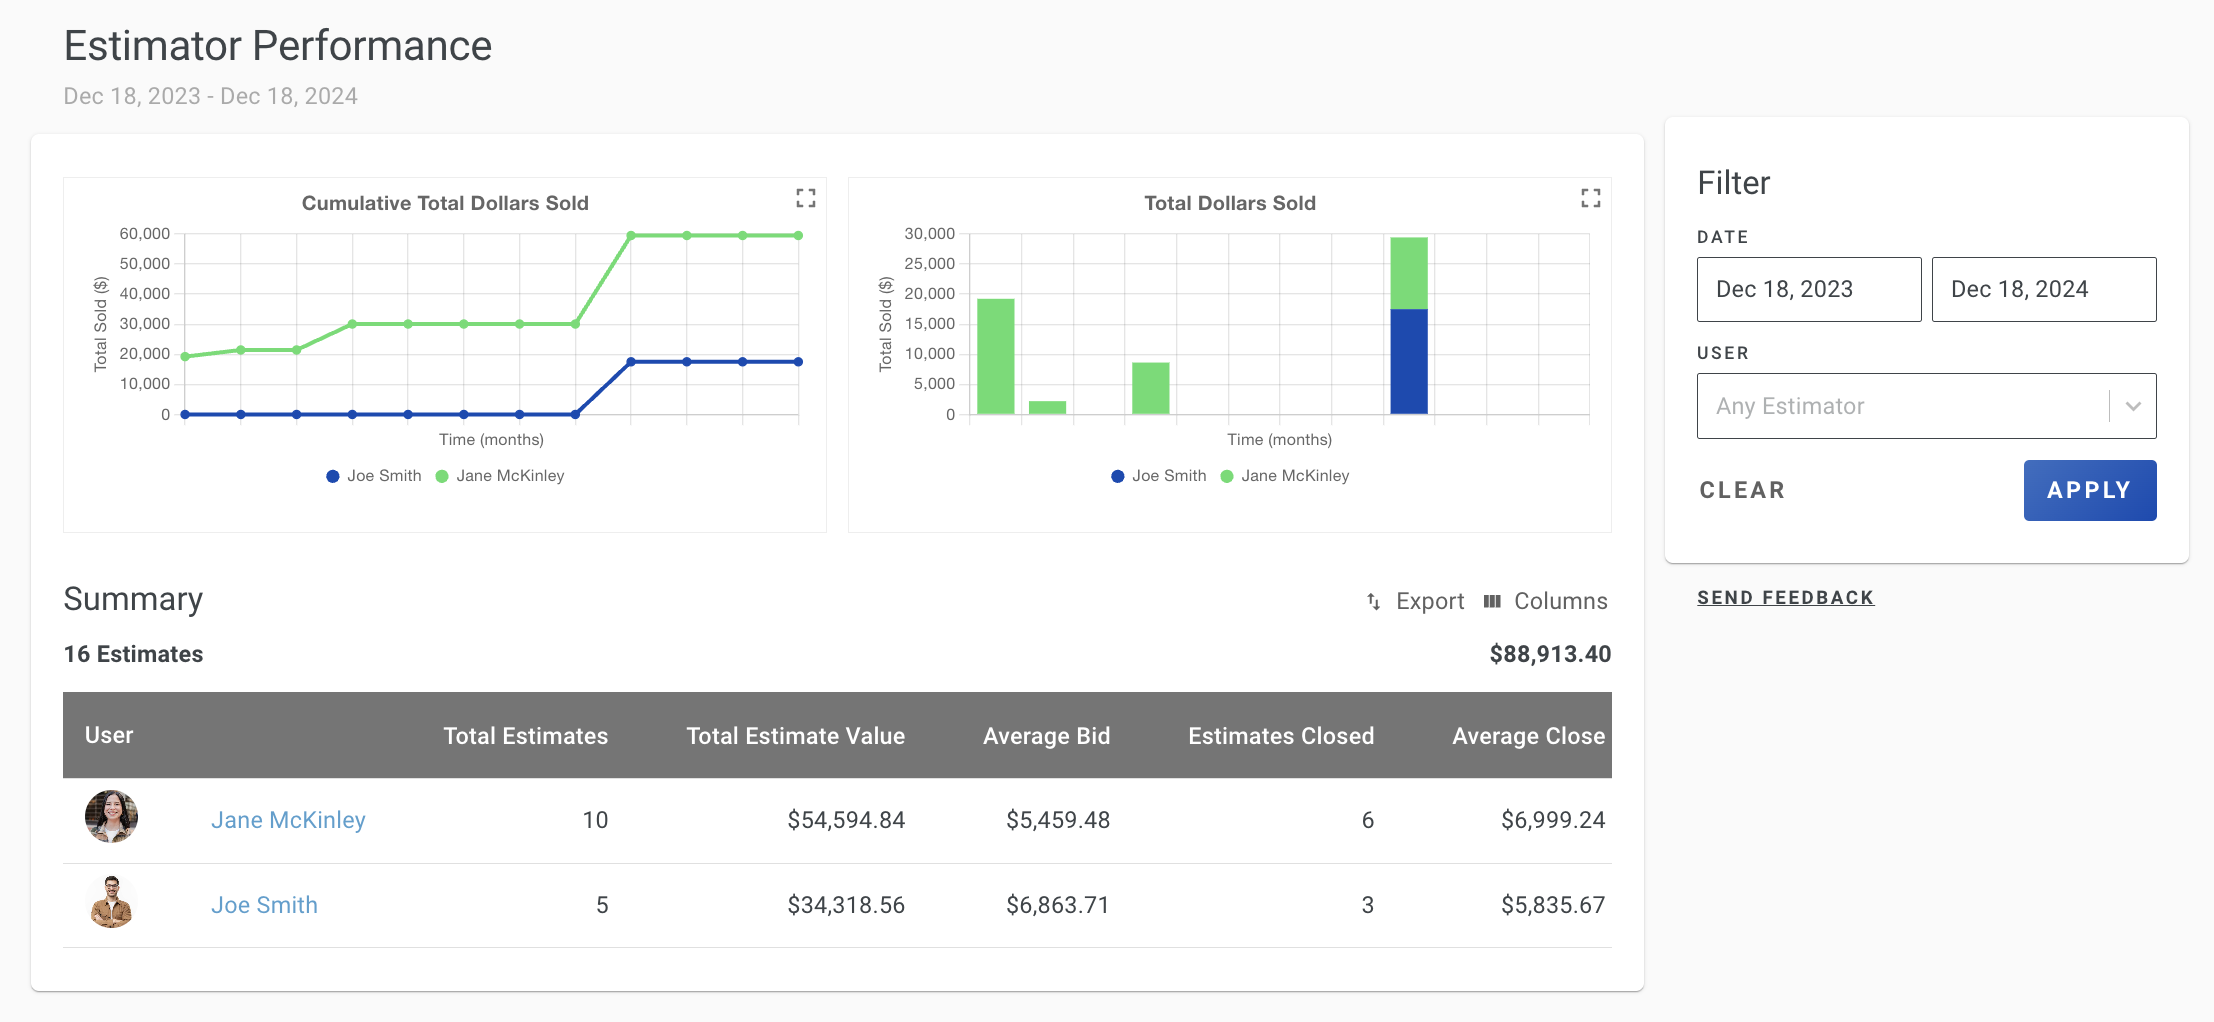Click the chevron arrow of the estimator dropdown
Viewport: 2214px width, 1022px height.
[x=2133, y=406]
